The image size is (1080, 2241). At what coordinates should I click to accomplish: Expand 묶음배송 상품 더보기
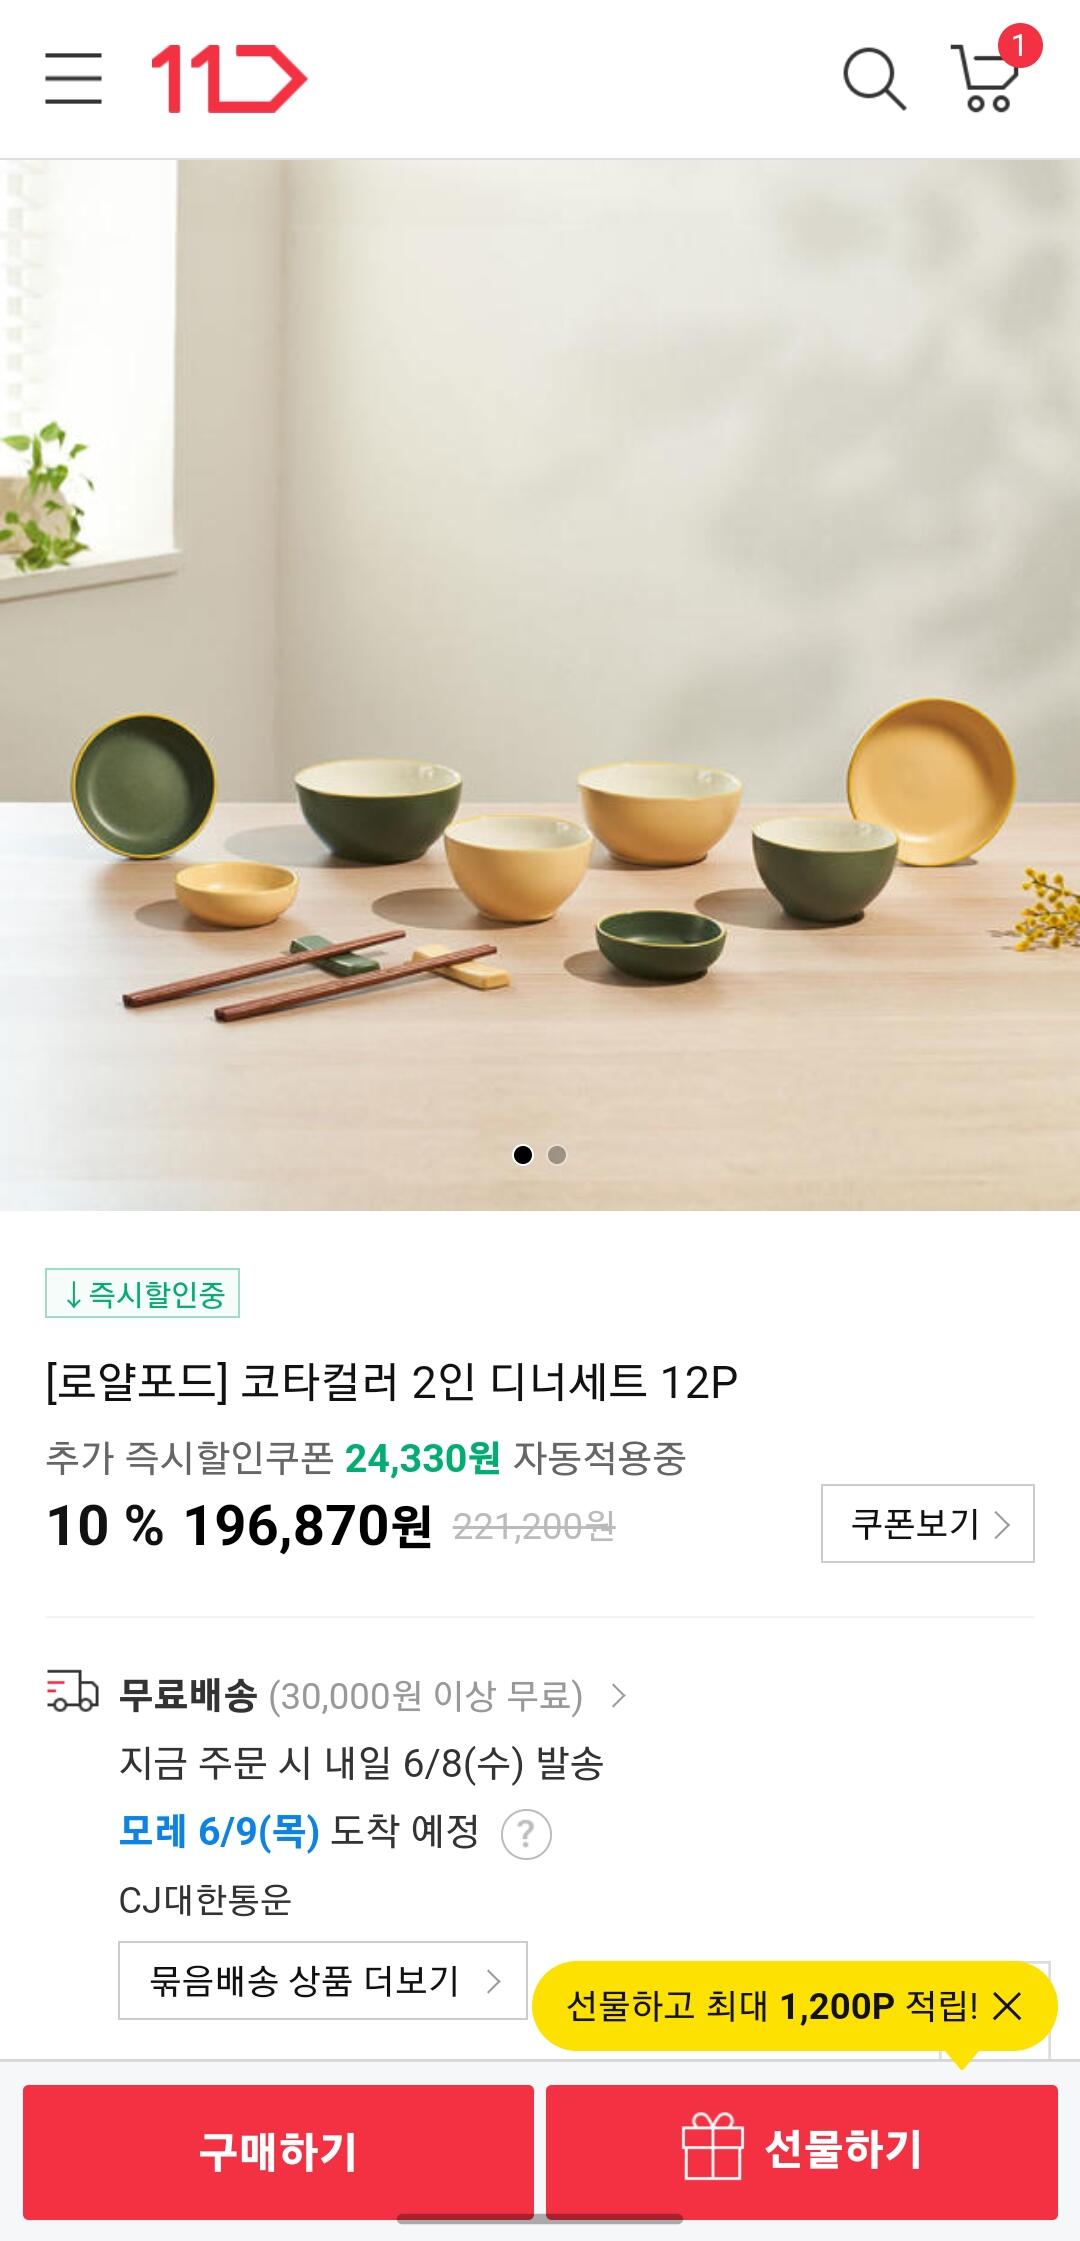click(x=322, y=1981)
